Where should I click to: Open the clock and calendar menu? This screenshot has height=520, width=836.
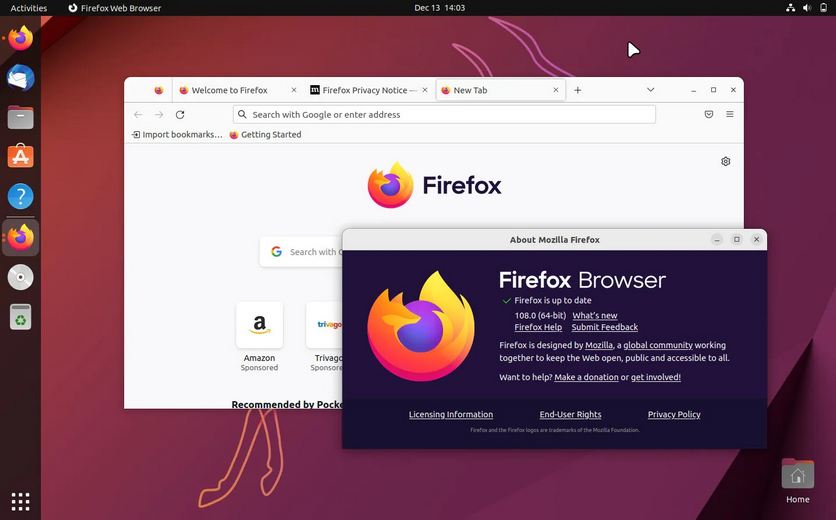[x=439, y=7]
